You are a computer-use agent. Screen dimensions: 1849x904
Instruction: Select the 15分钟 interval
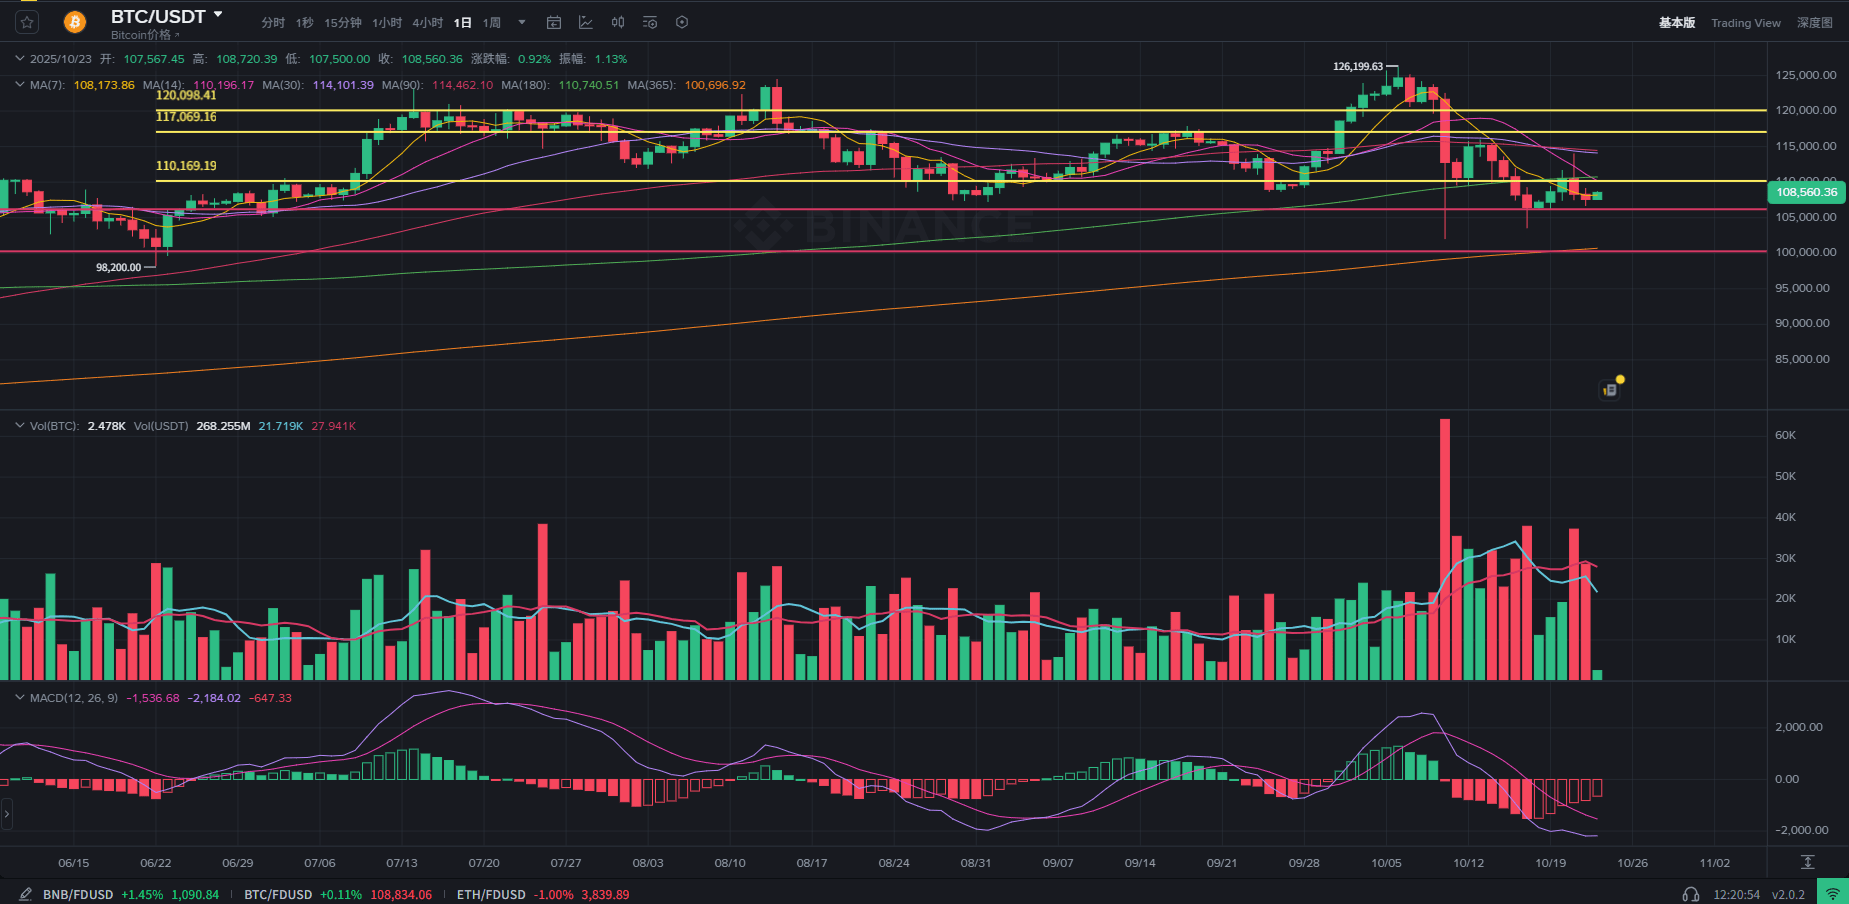click(343, 22)
